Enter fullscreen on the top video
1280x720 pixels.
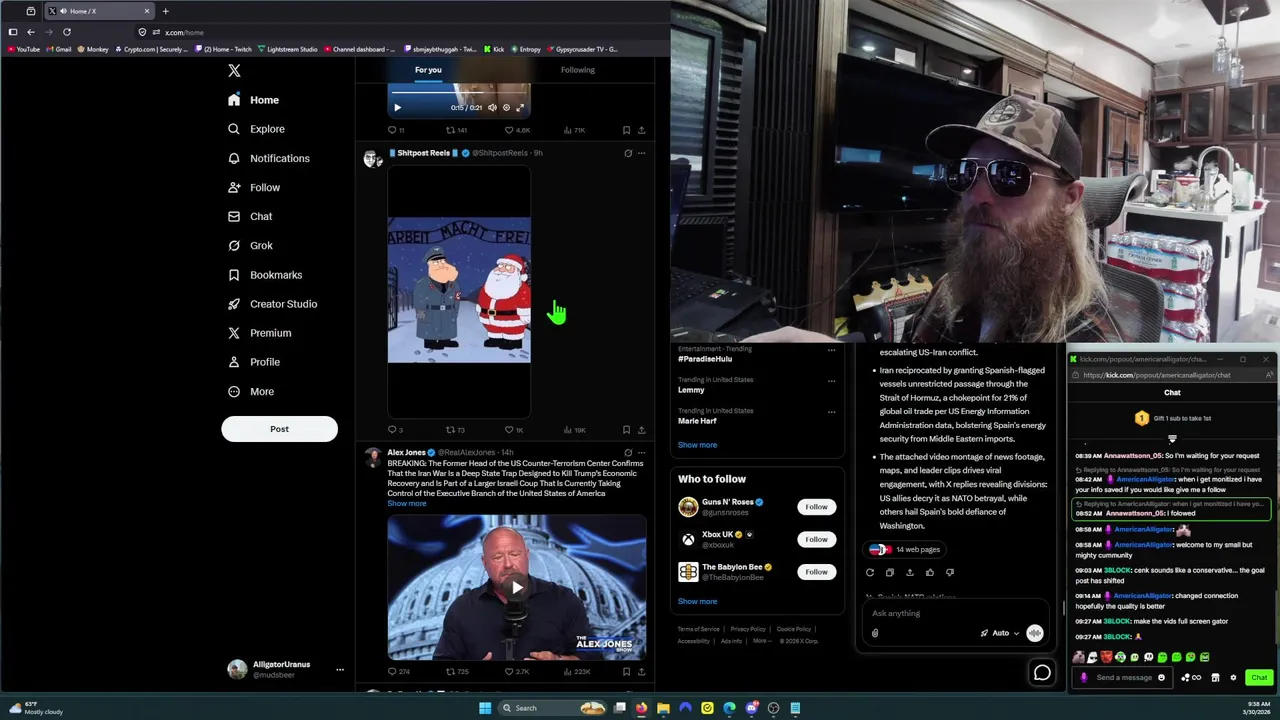(520, 107)
